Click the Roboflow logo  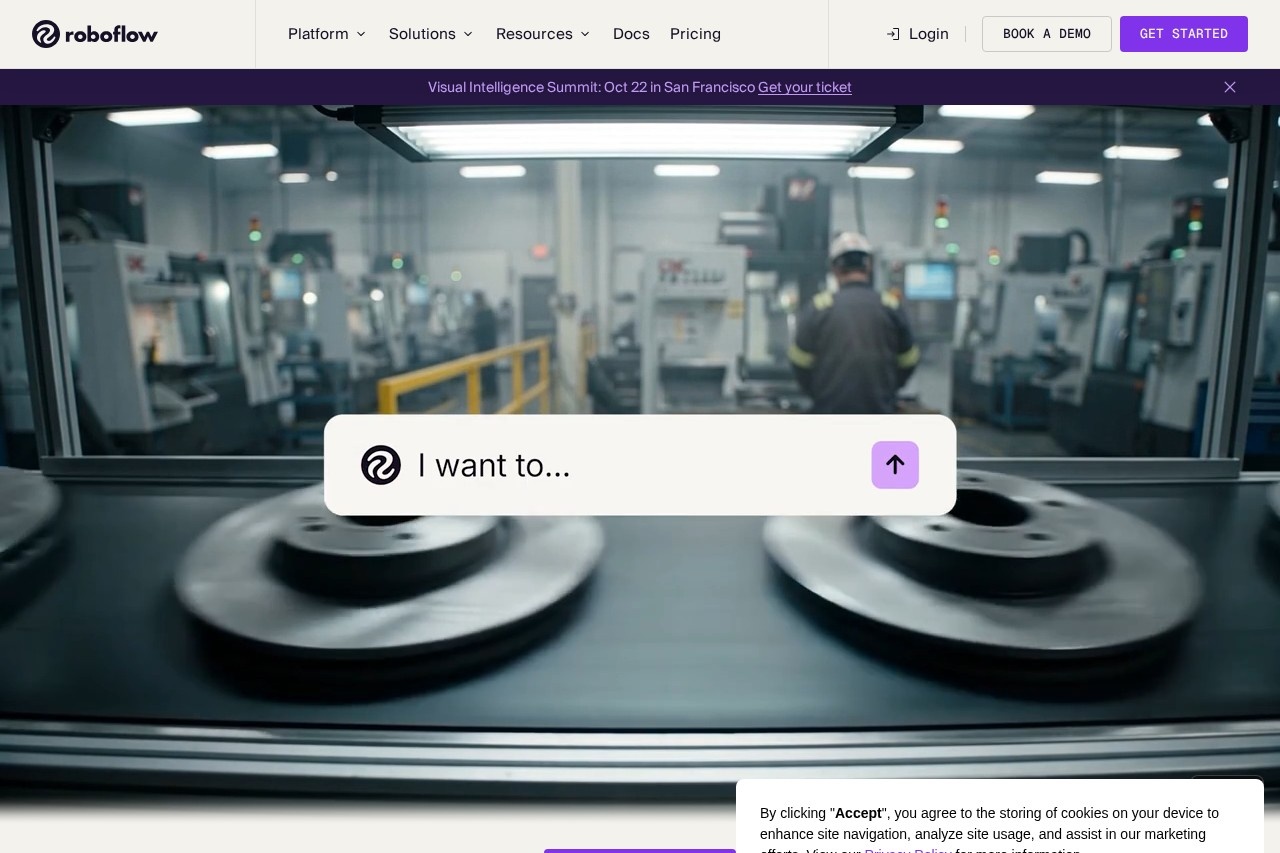click(95, 34)
